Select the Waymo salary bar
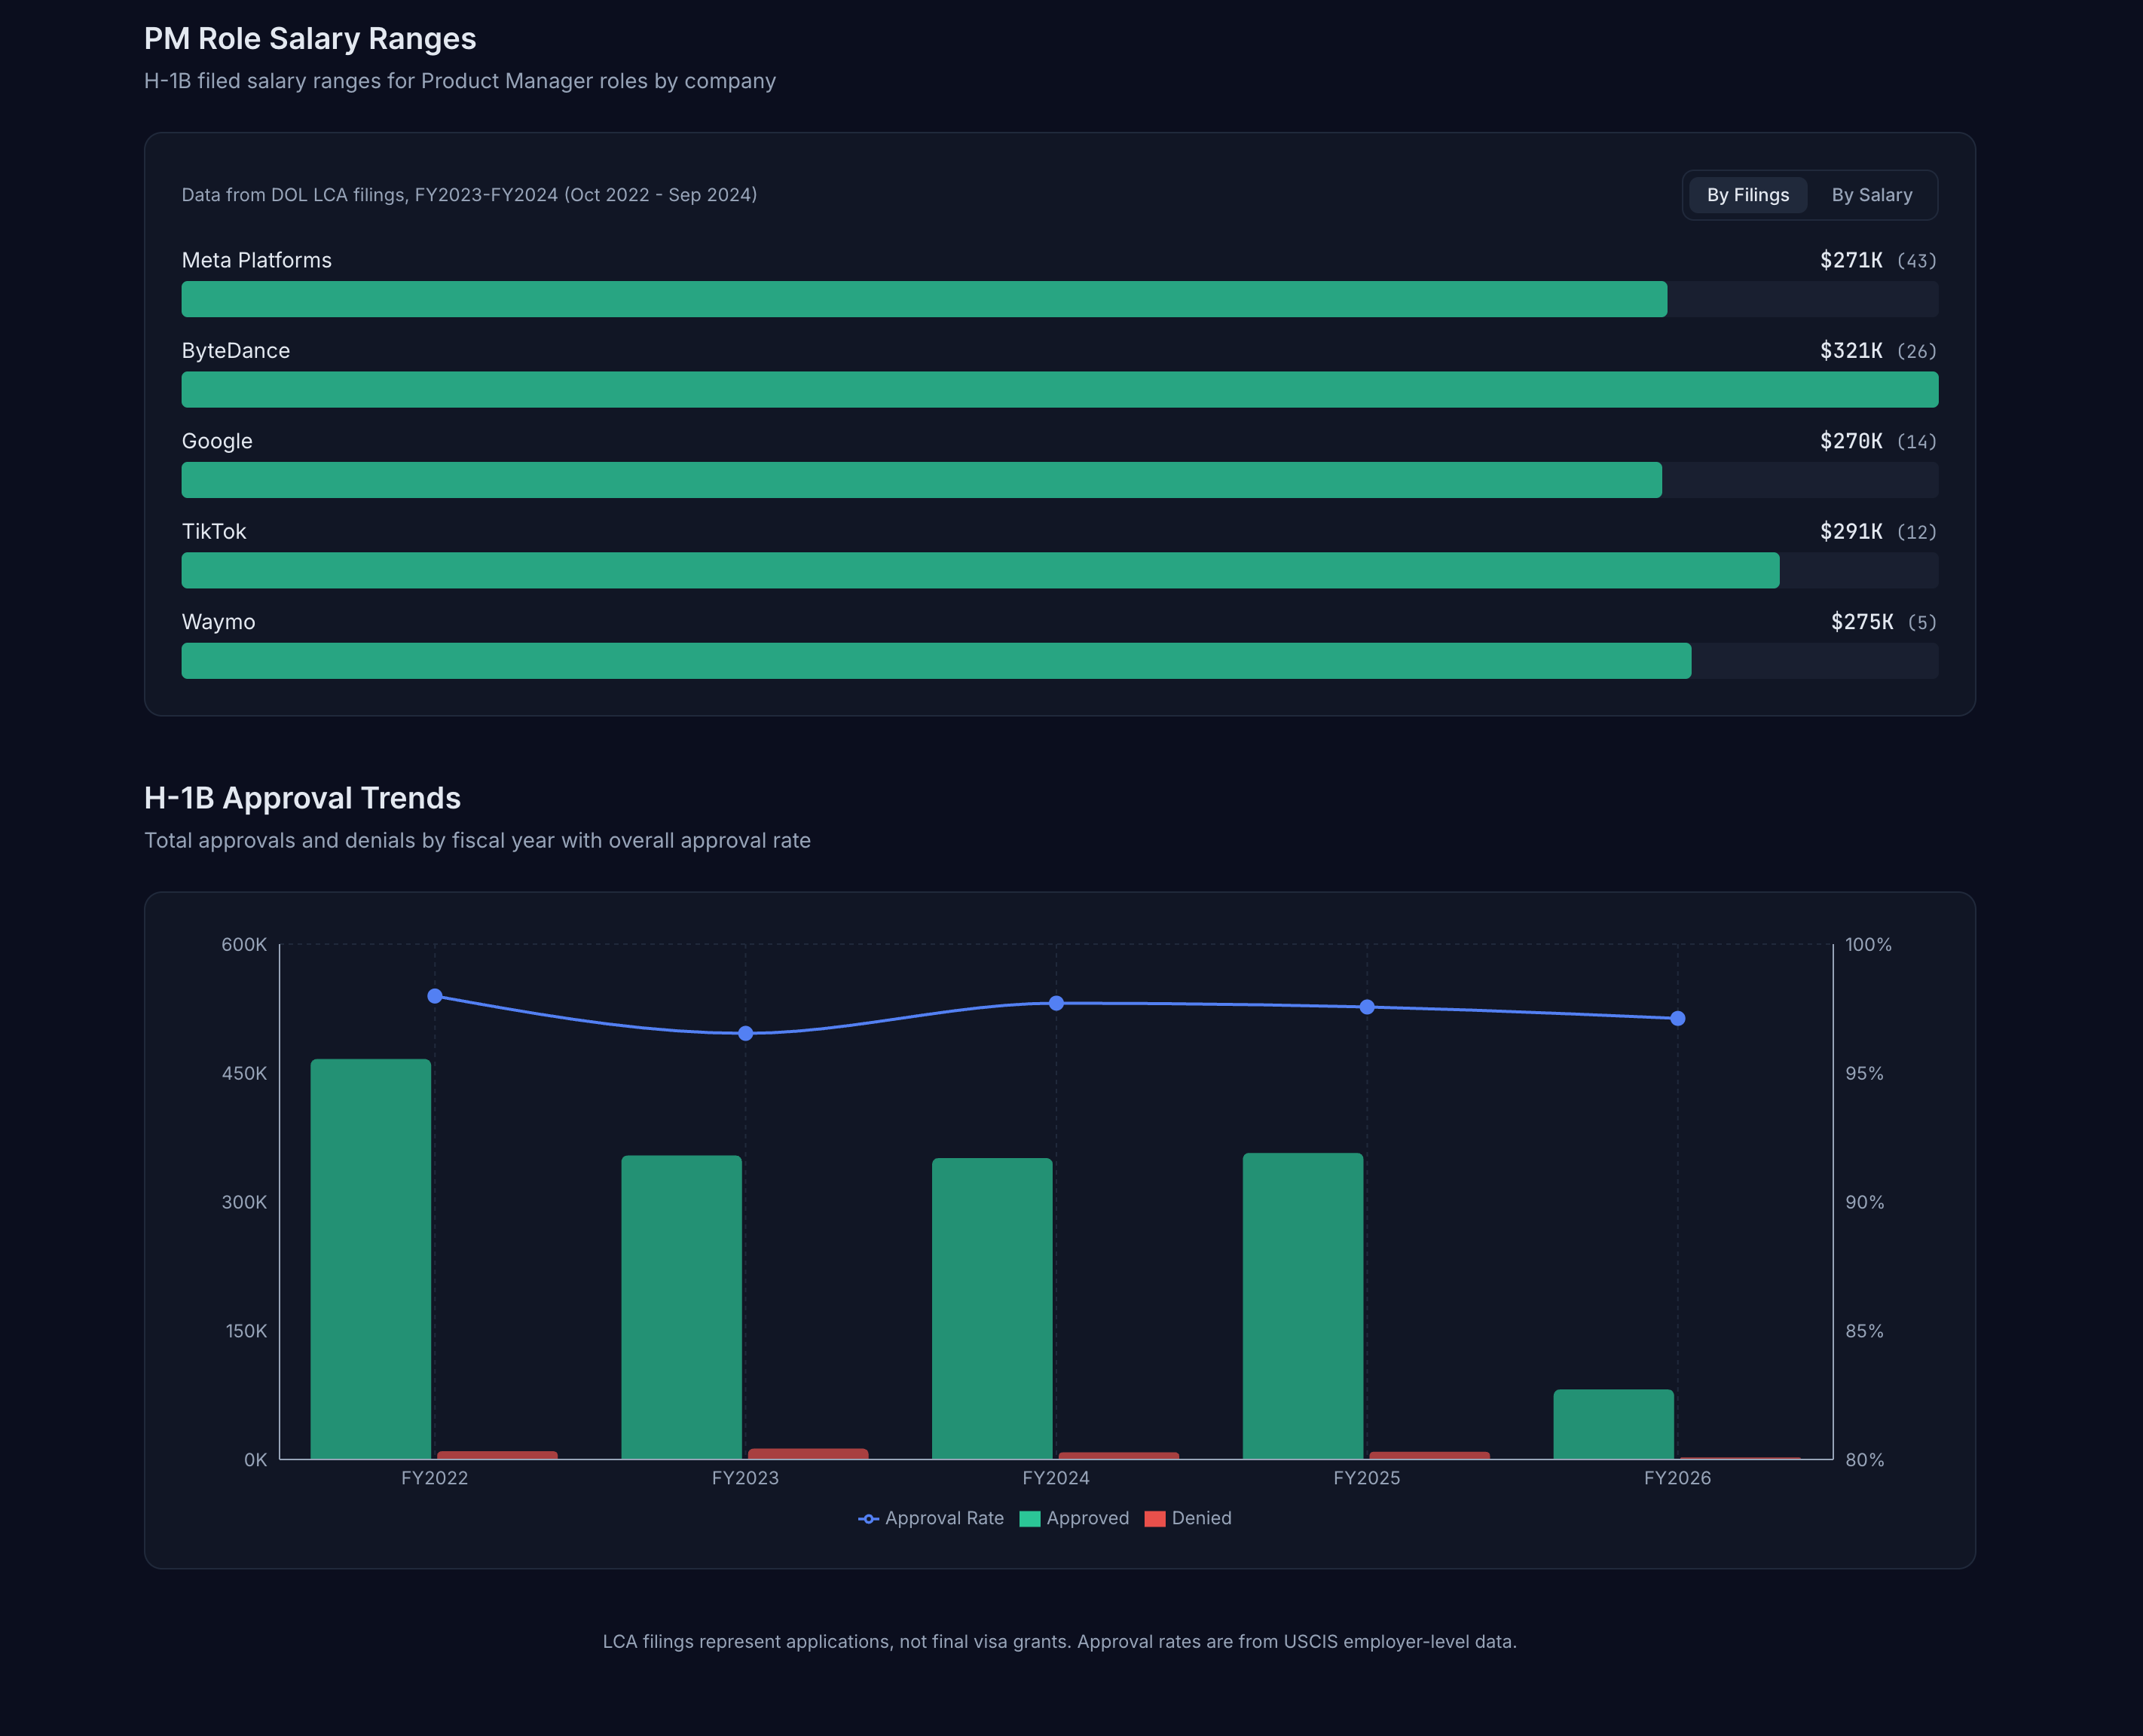The width and height of the screenshot is (2143, 1736). point(936,661)
